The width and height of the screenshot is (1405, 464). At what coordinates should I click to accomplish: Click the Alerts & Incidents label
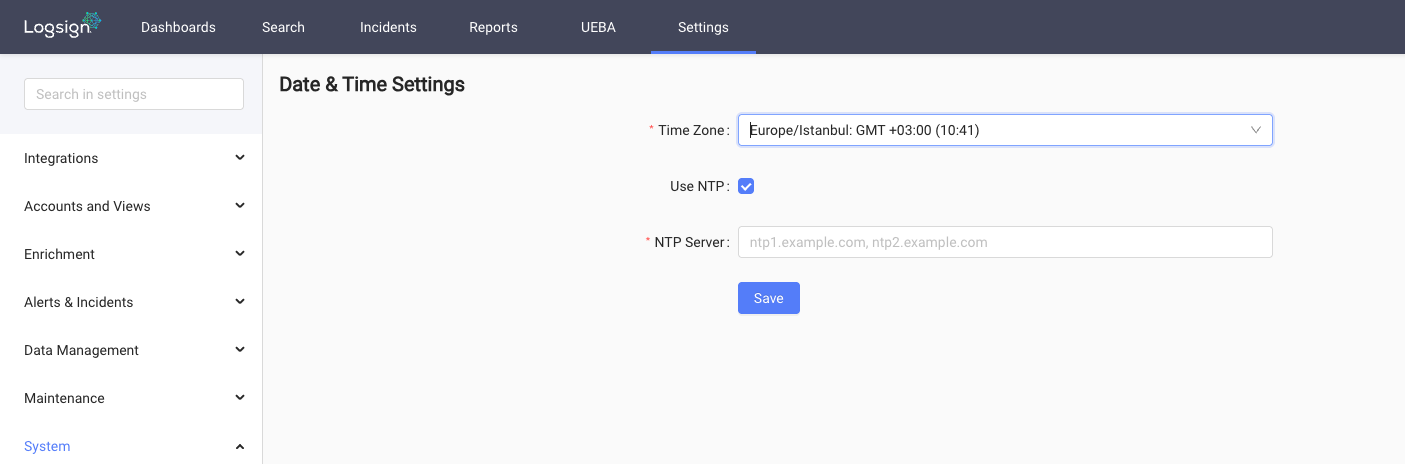pos(78,302)
